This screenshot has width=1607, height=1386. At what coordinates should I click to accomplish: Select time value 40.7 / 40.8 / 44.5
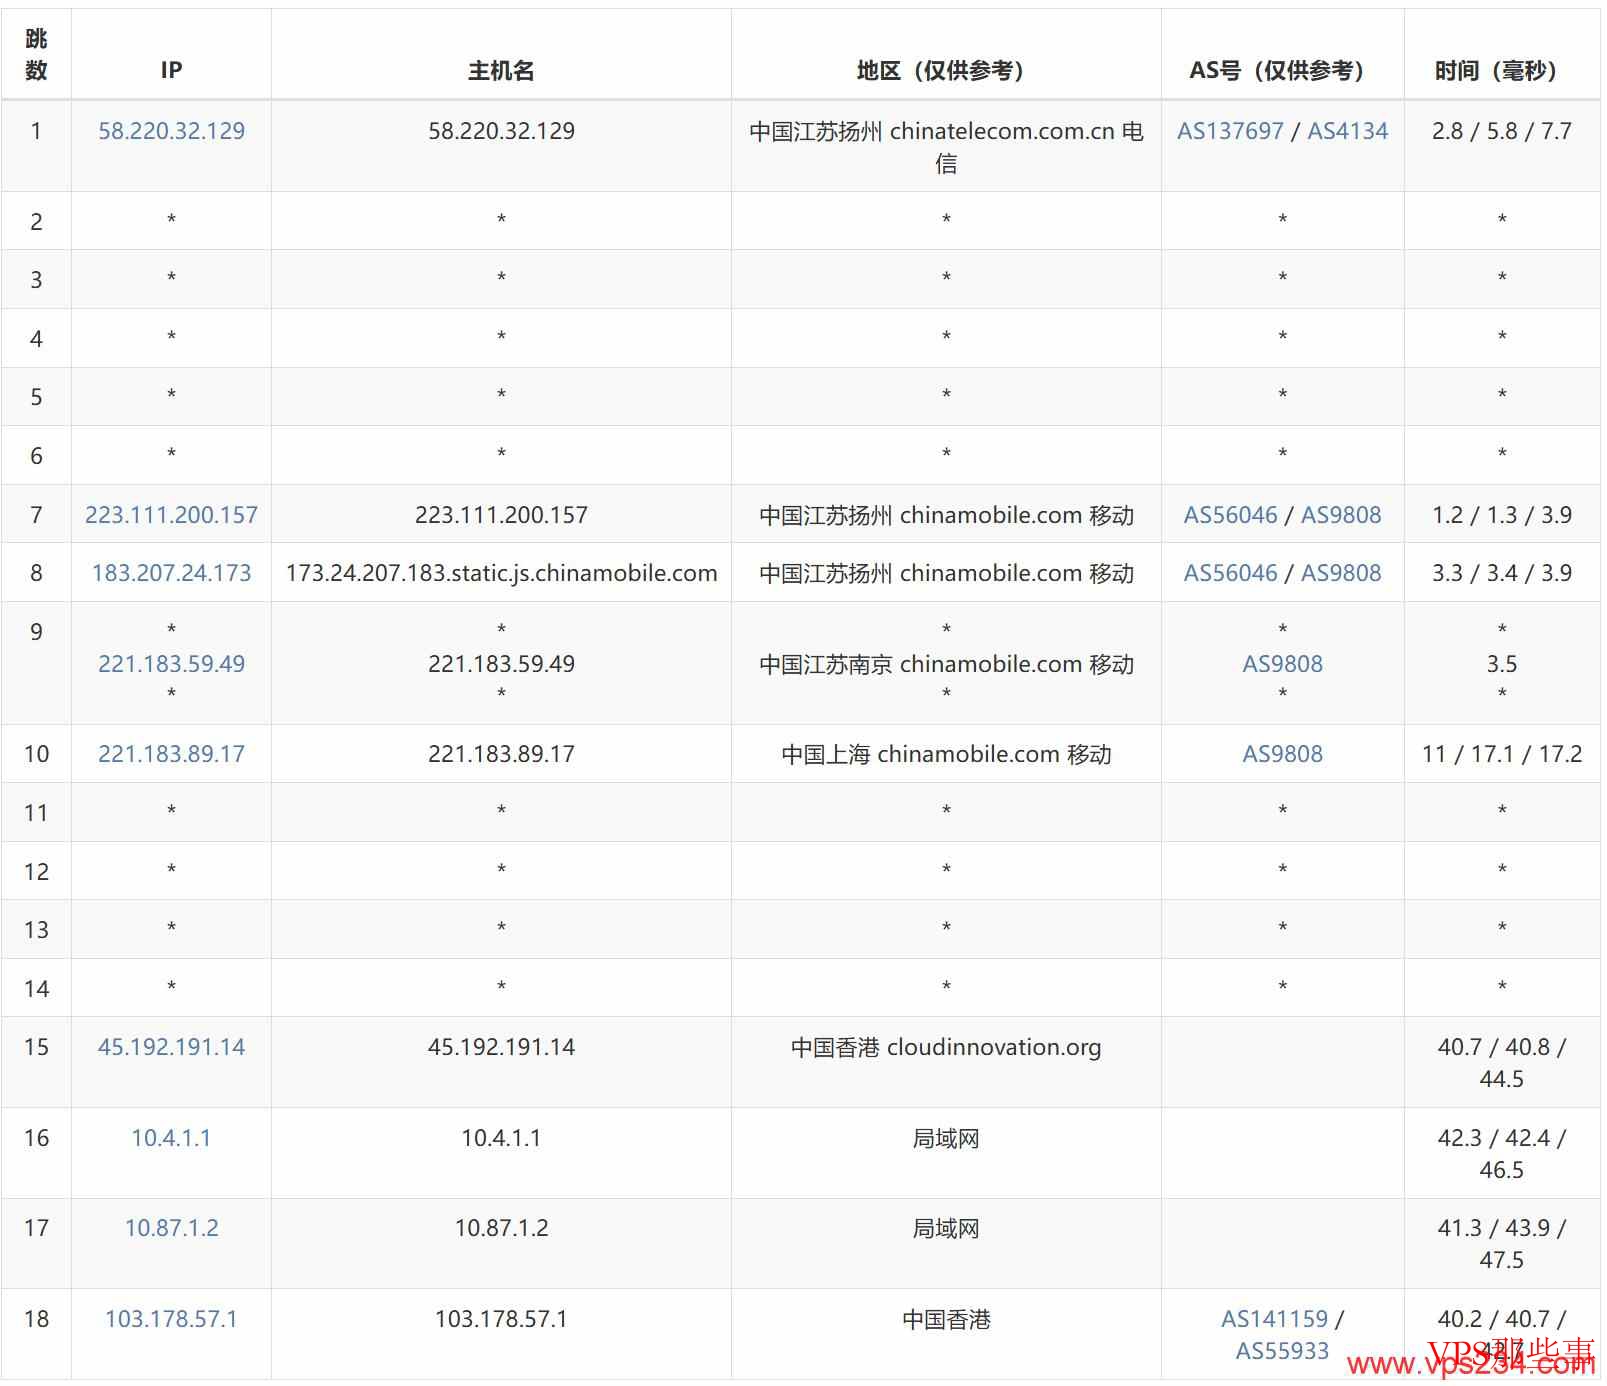pos(1502,1063)
